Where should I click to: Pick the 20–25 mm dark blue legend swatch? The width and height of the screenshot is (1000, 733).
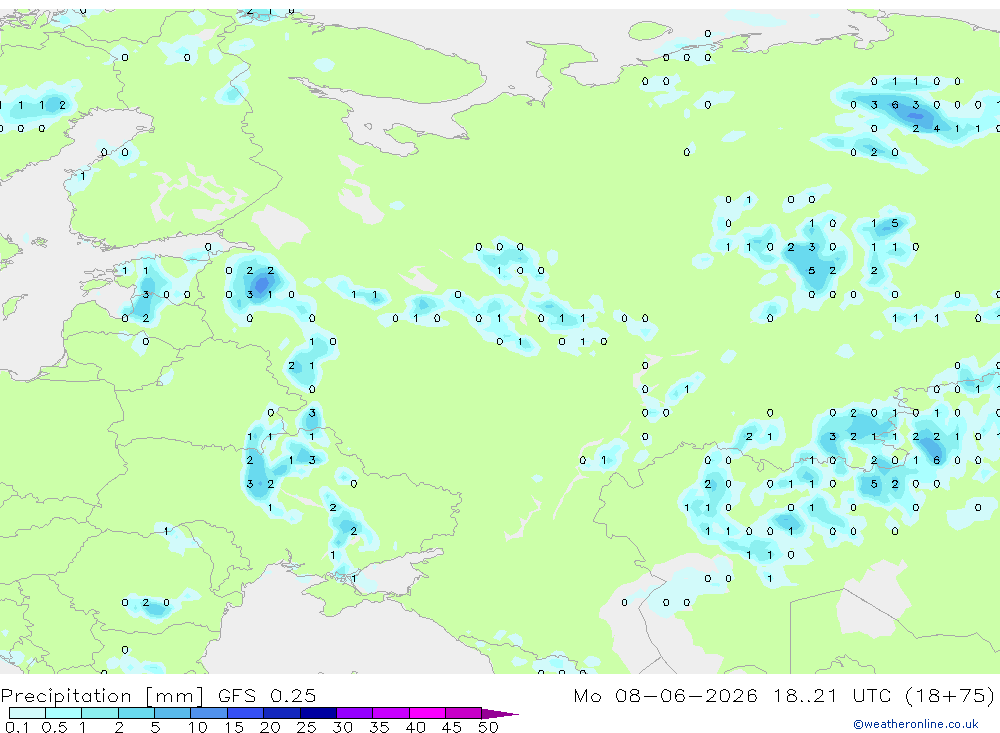click(x=282, y=713)
